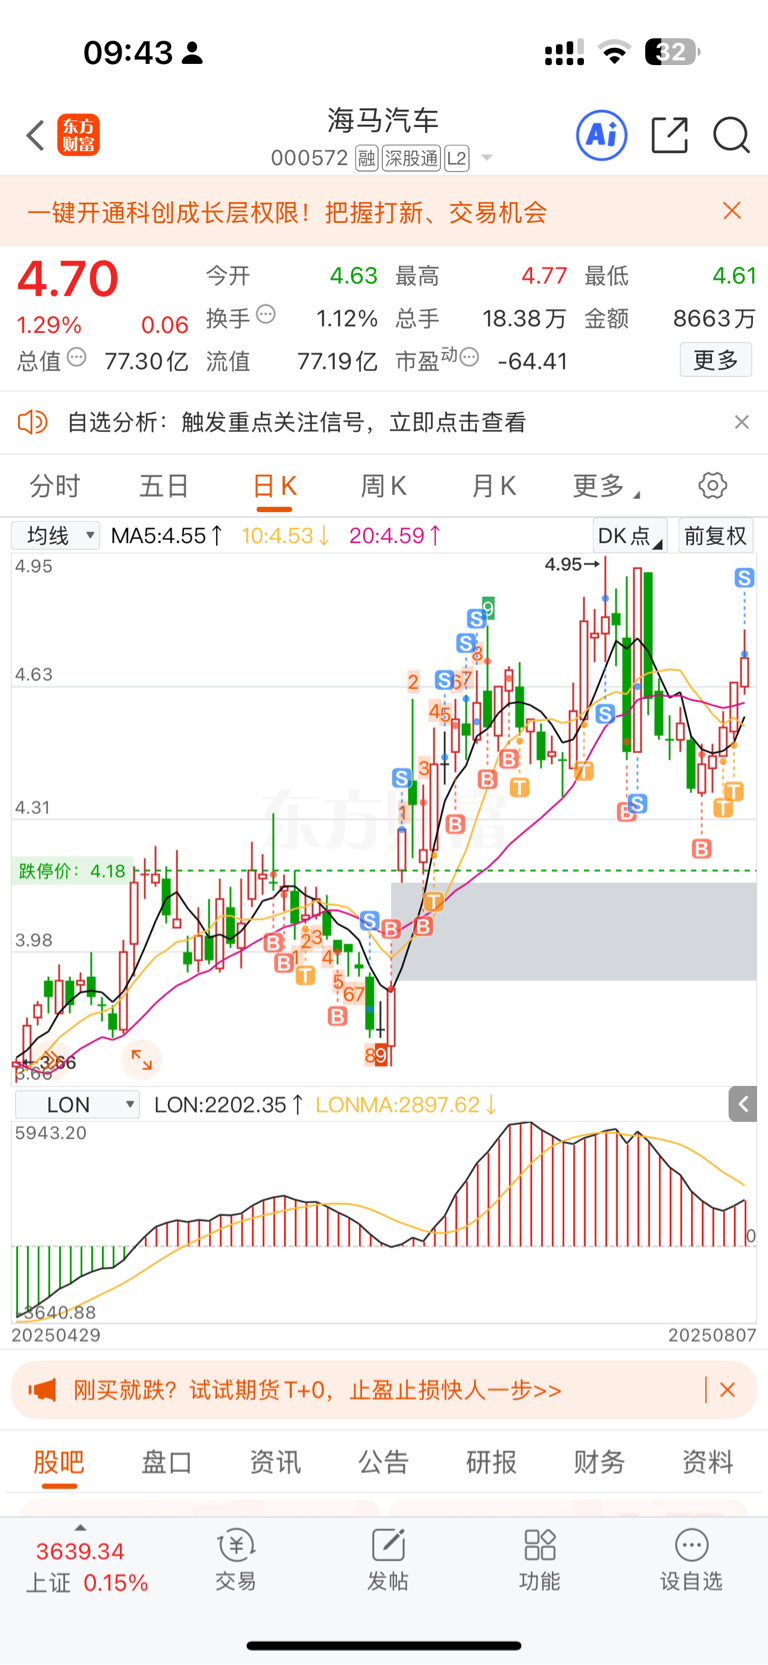Screen dimensions: 768x1665
Task: Tap the LON:2202.35 value
Action: (x=229, y=1105)
